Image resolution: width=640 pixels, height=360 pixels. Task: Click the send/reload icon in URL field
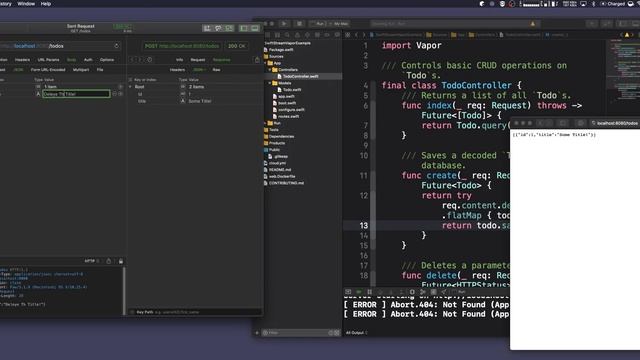point(116,46)
